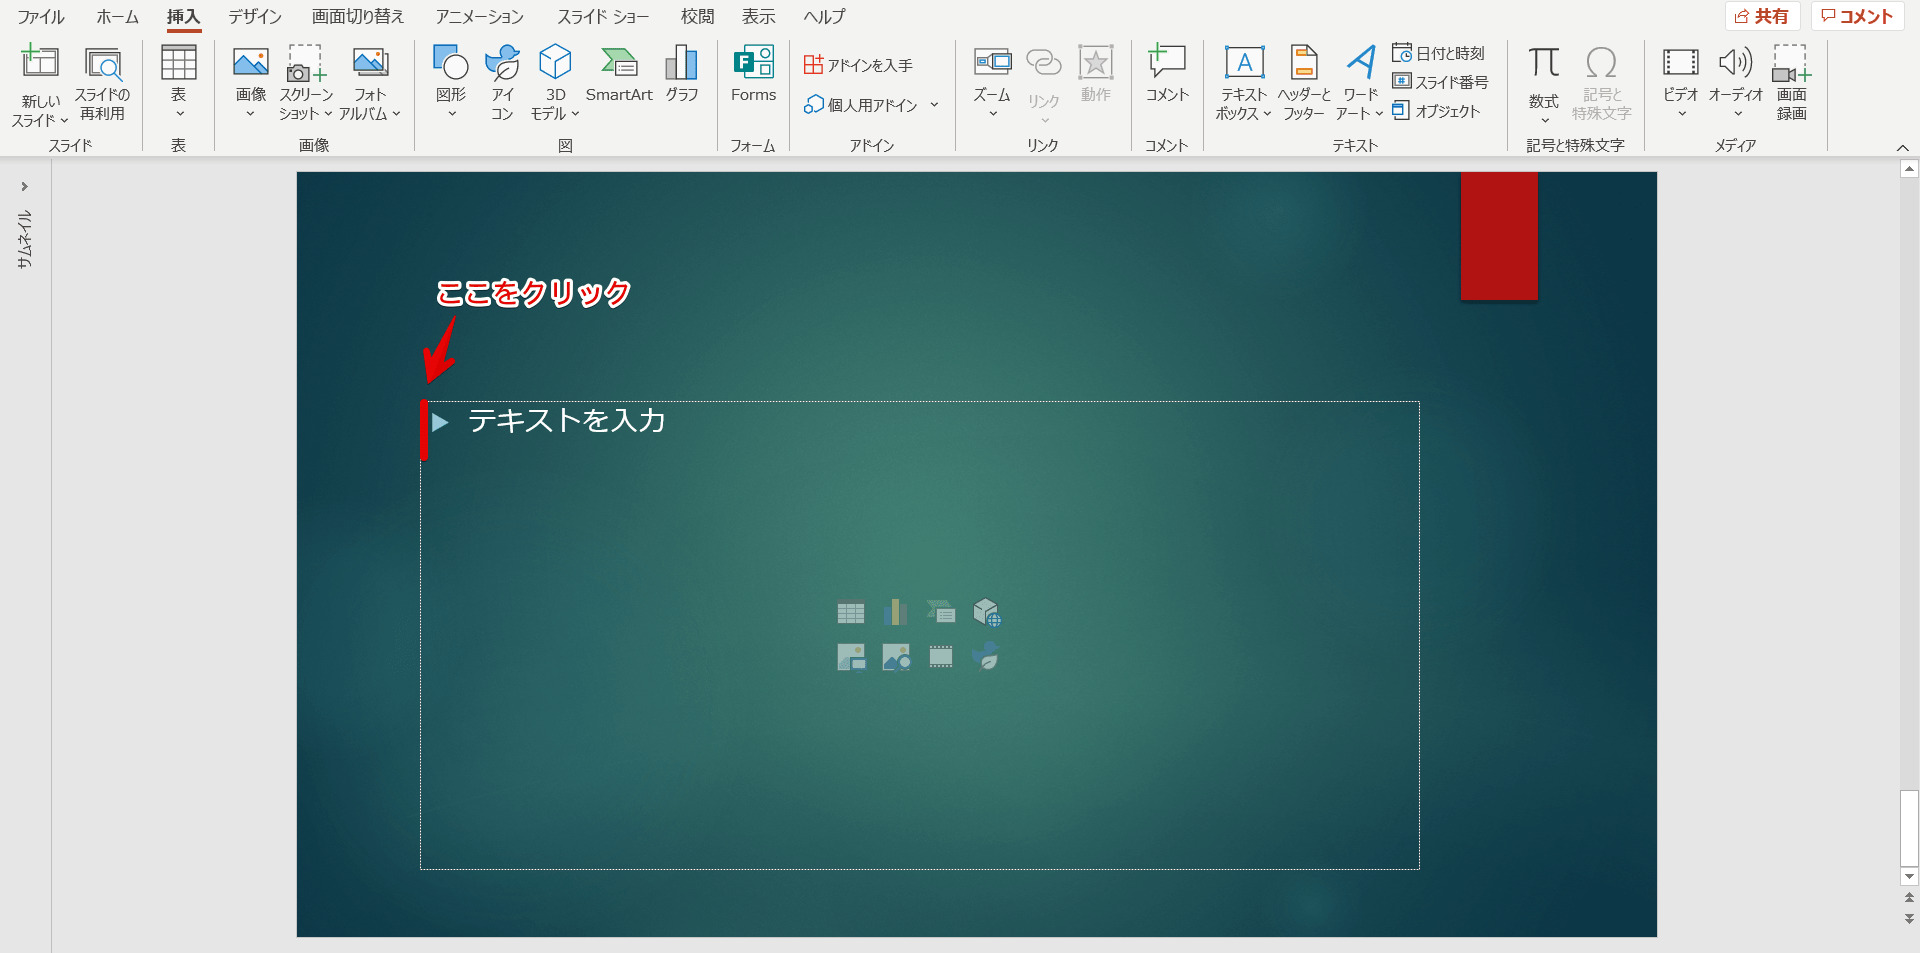Screen dimensions: 1920x953
Task: Click the insert chart icon in placeholder
Action: (896, 612)
